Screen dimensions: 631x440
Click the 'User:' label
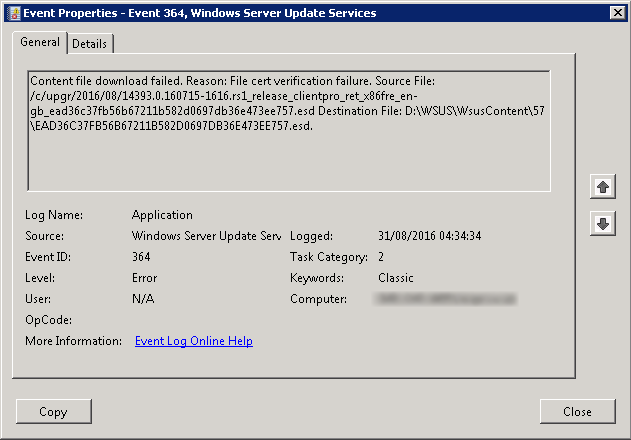click(x=38, y=299)
